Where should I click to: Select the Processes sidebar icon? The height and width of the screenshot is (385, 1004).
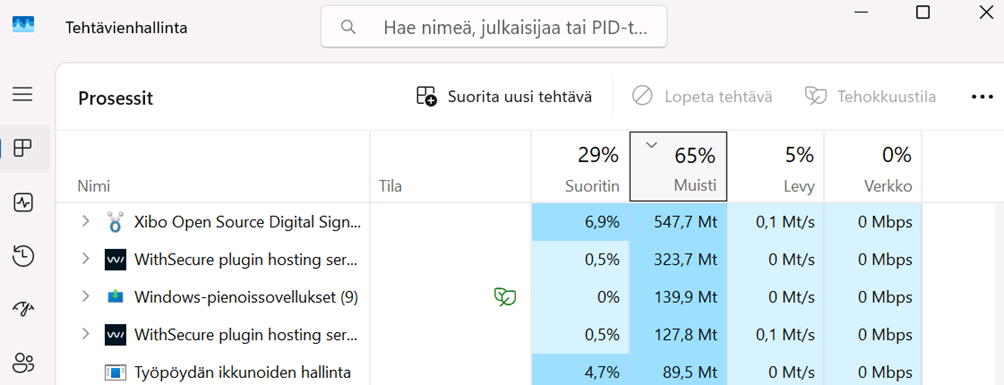(x=22, y=149)
